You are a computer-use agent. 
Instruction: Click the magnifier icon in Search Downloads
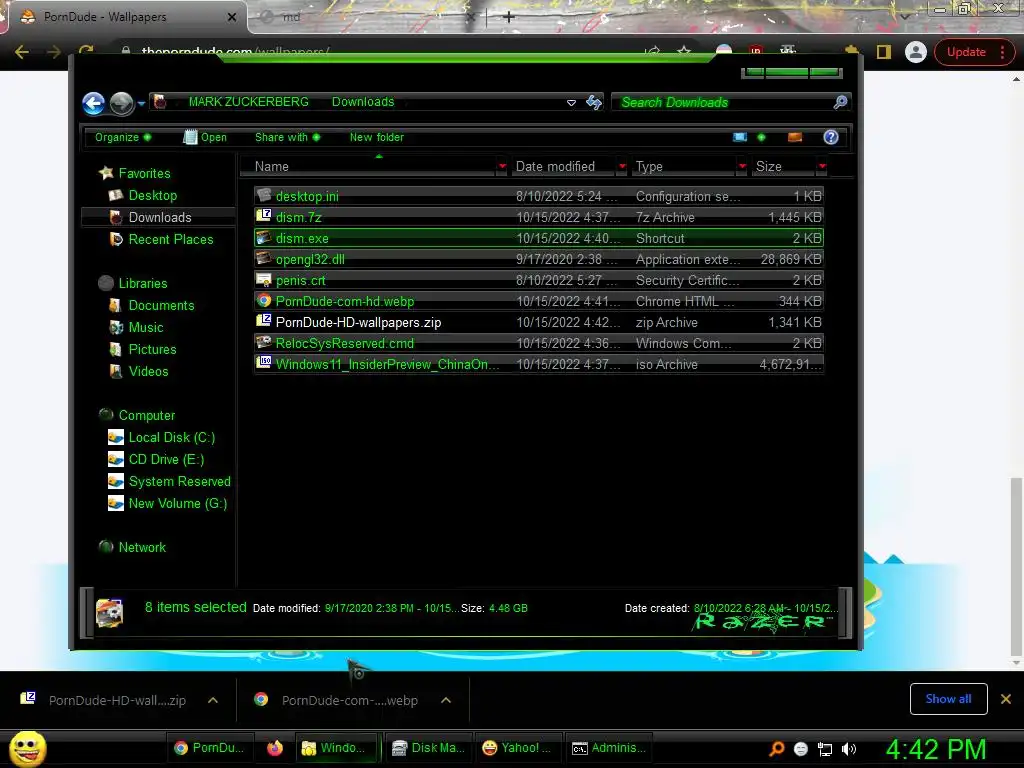point(840,102)
